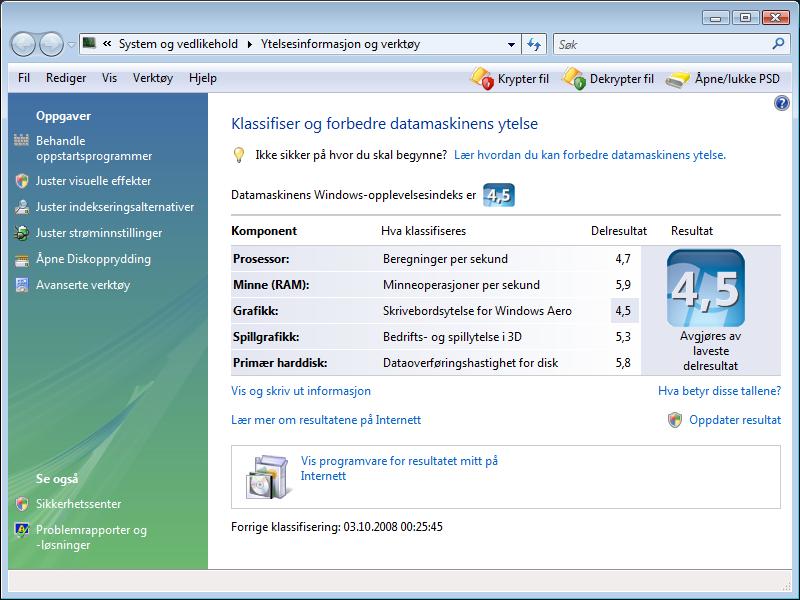Click the software box and disc icon

268,477
